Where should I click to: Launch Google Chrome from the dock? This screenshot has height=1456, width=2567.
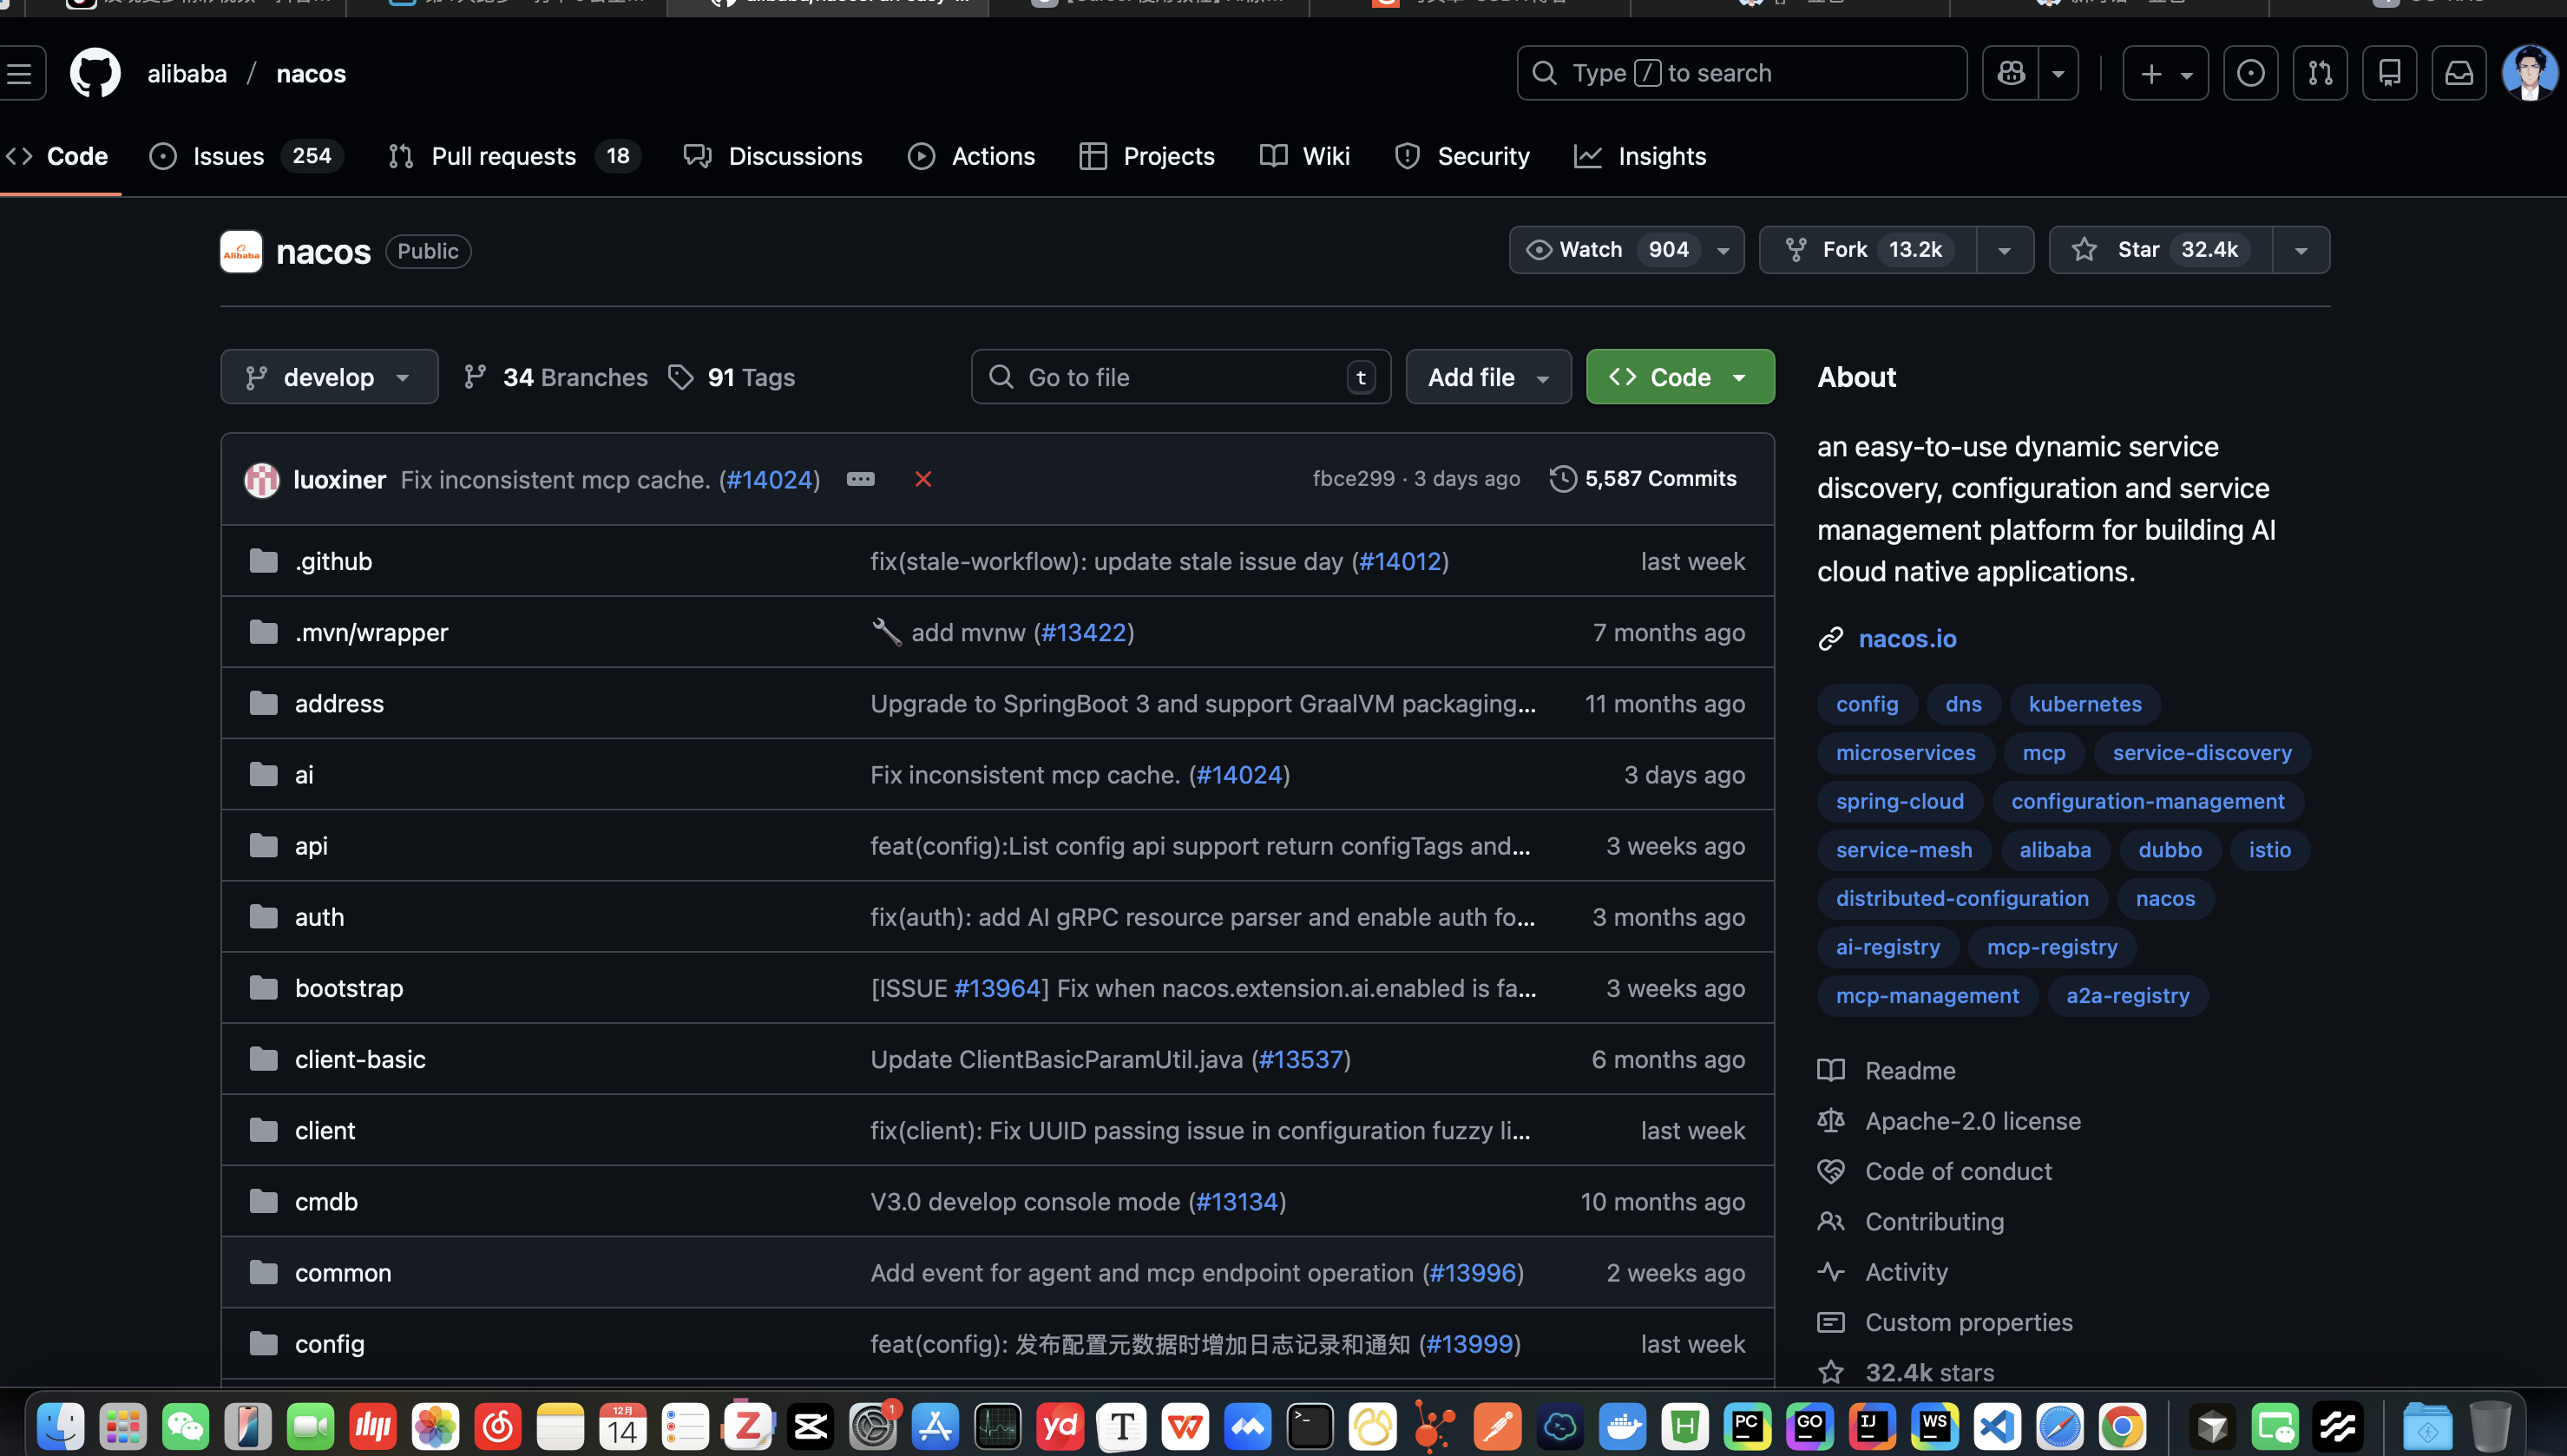[2122, 1426]
